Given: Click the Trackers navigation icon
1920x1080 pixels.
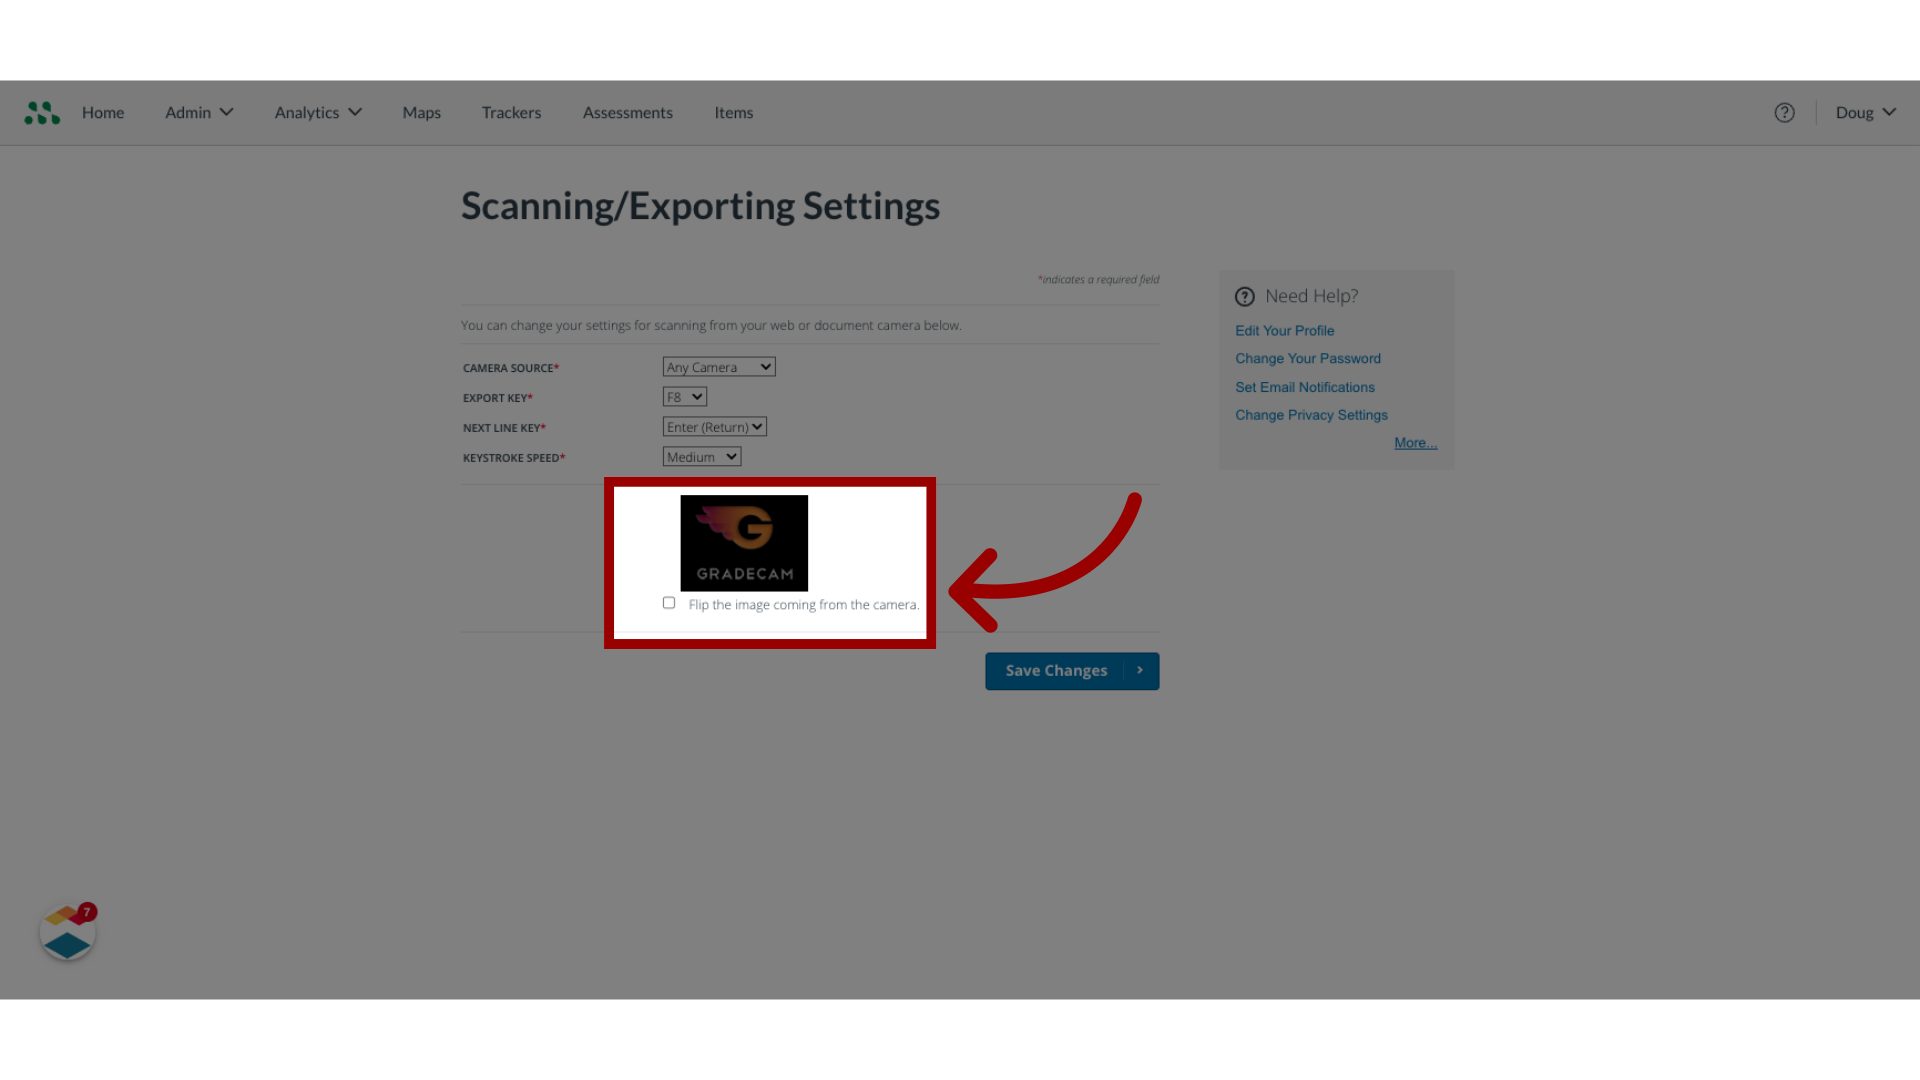Looking at the screenshot, I should point(510,112).
